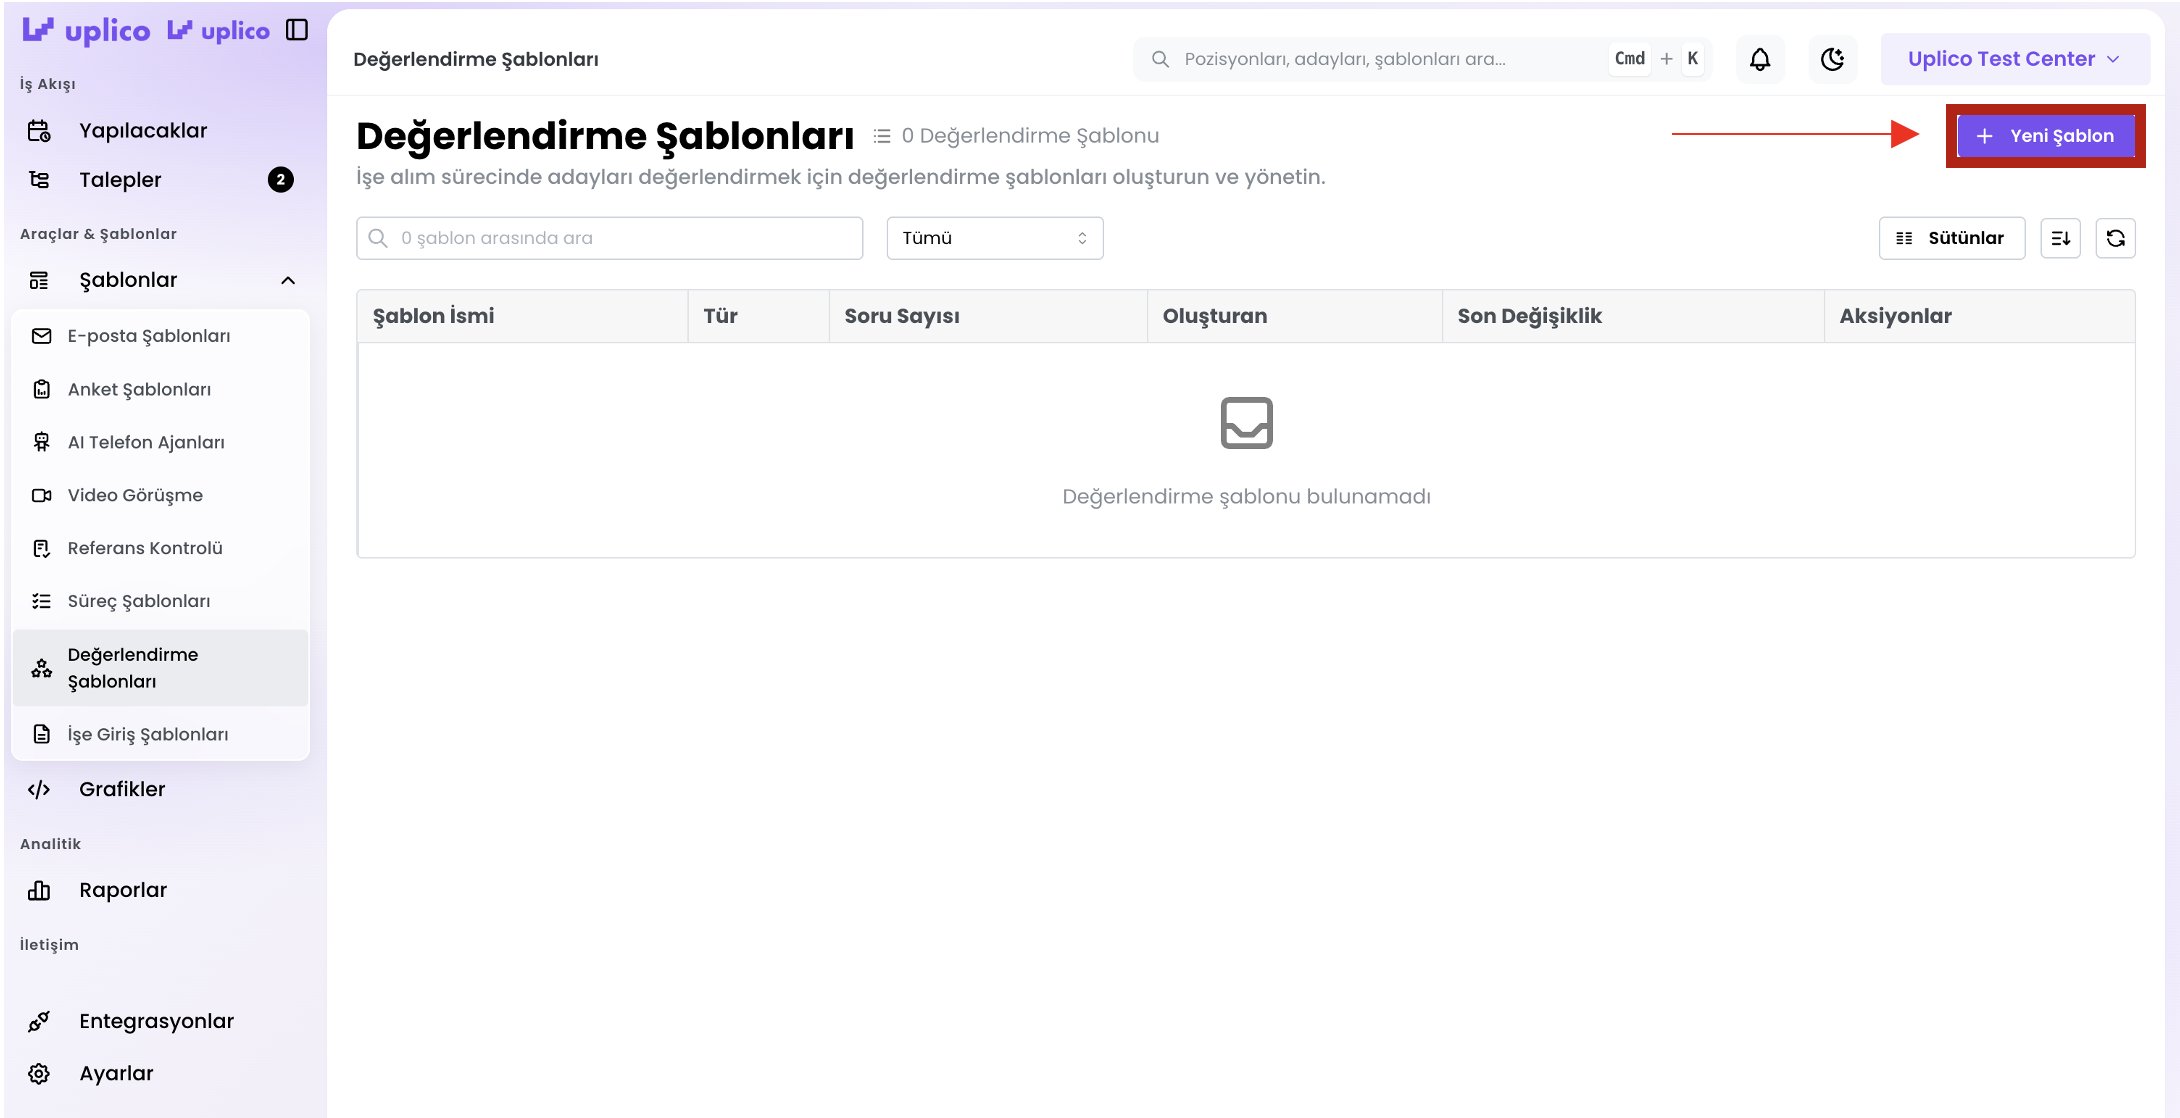Image resolution: width=2180 pixels, height=1118 pixels.
Task: Click the notifications bell icon
Action: tap(1759, 59)
